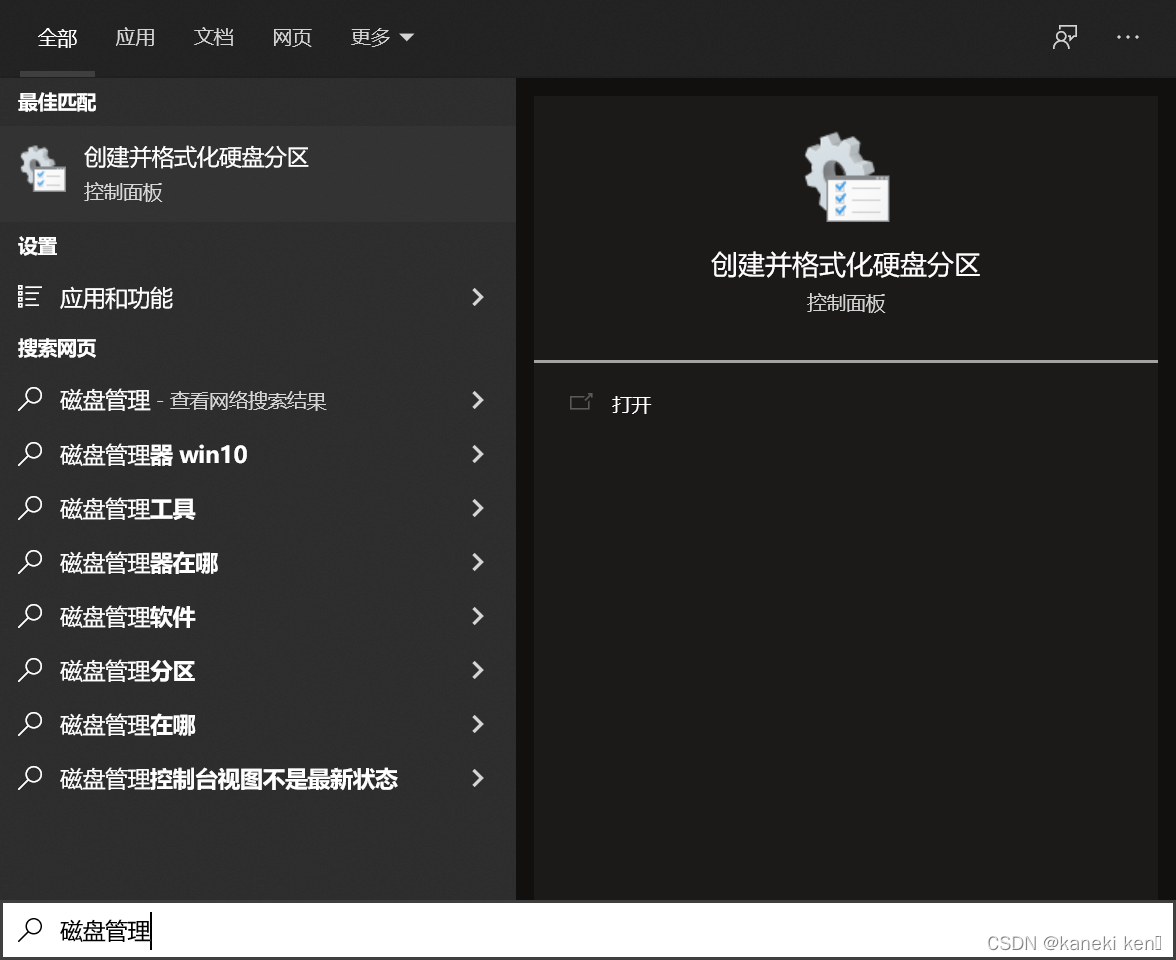Click 打开 to launch the result

click(632, 404)
